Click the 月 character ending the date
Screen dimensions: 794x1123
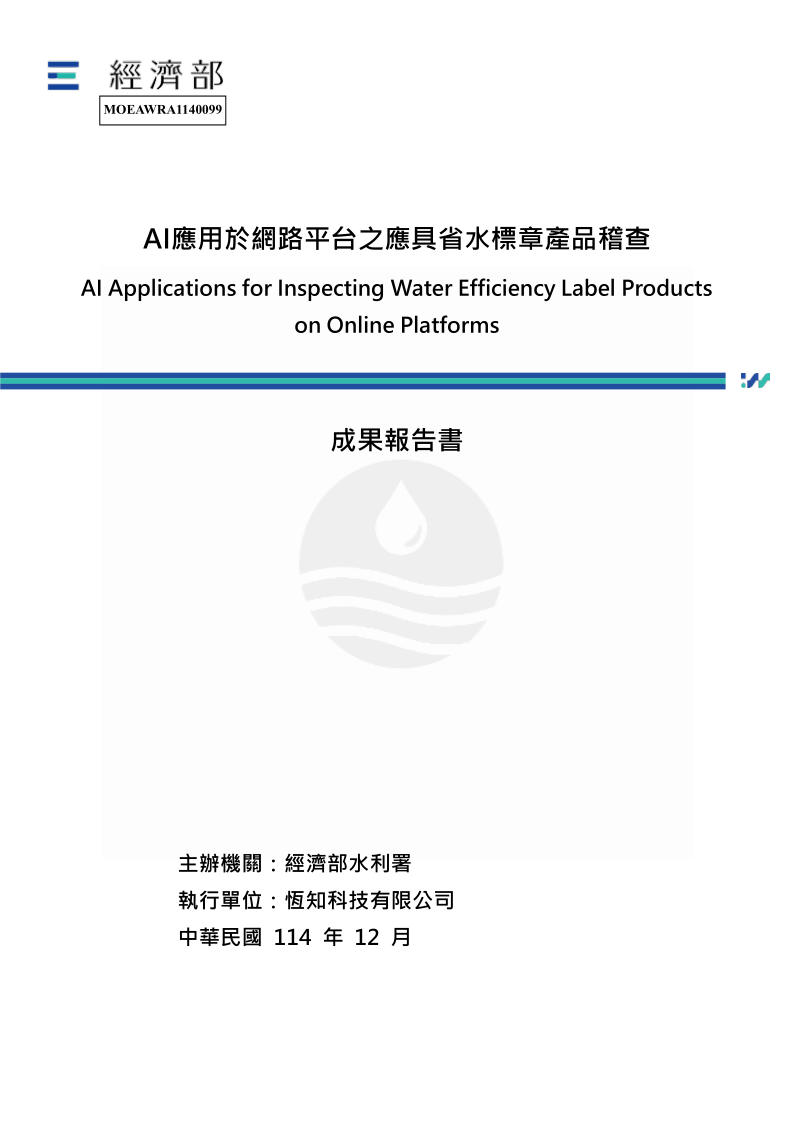(x=402, y=938)
